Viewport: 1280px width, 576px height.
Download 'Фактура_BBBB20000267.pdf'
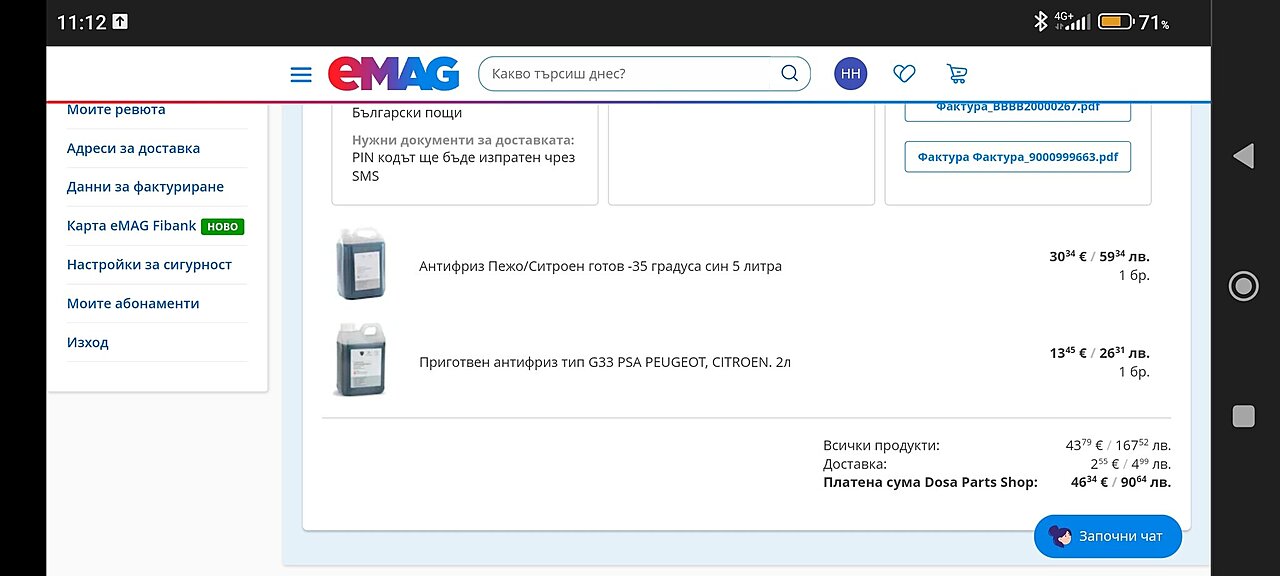click(x=1018, y=109)
